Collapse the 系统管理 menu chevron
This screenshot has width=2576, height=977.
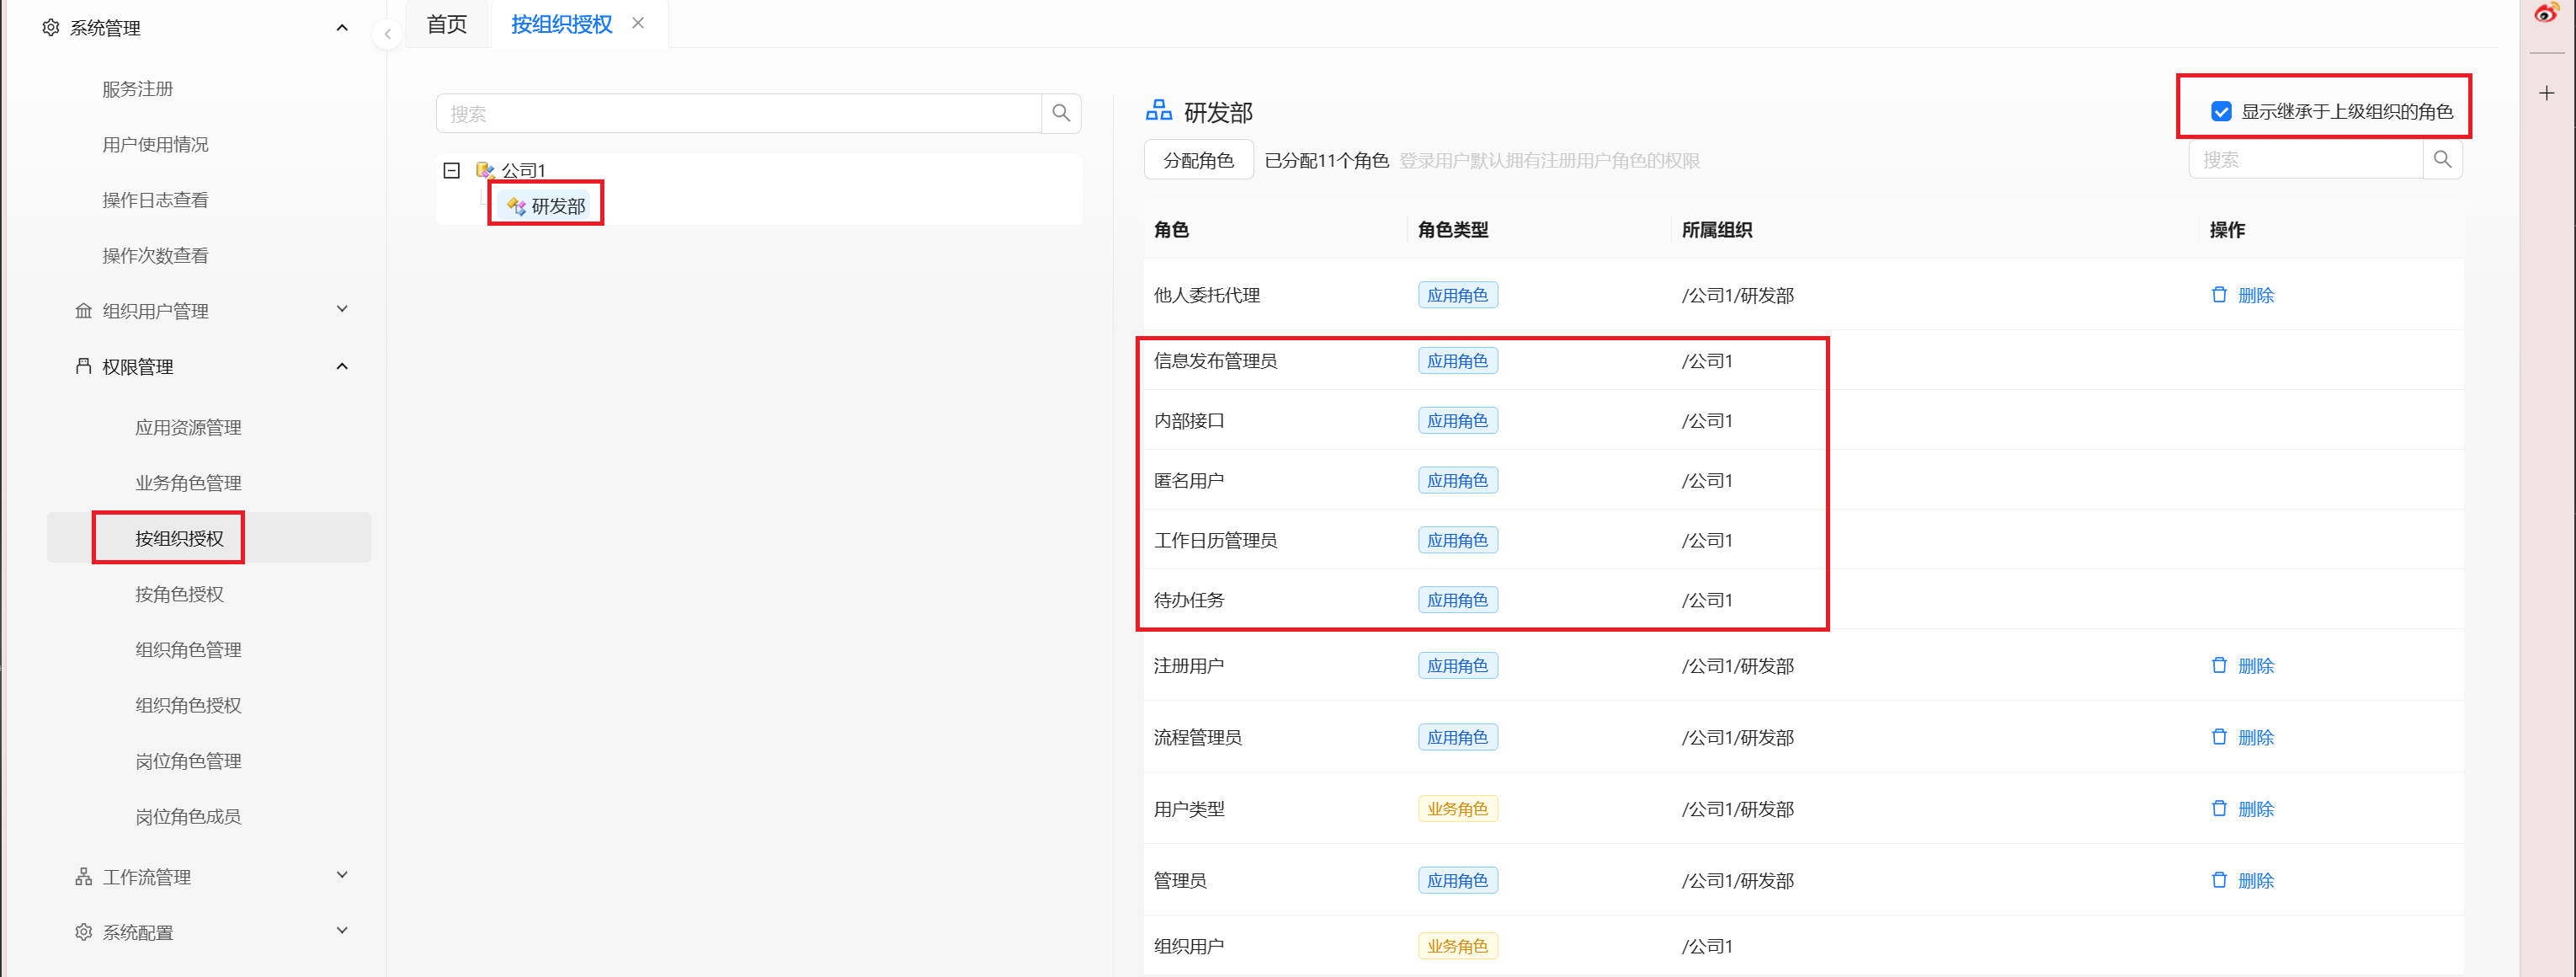click(342, 28)
